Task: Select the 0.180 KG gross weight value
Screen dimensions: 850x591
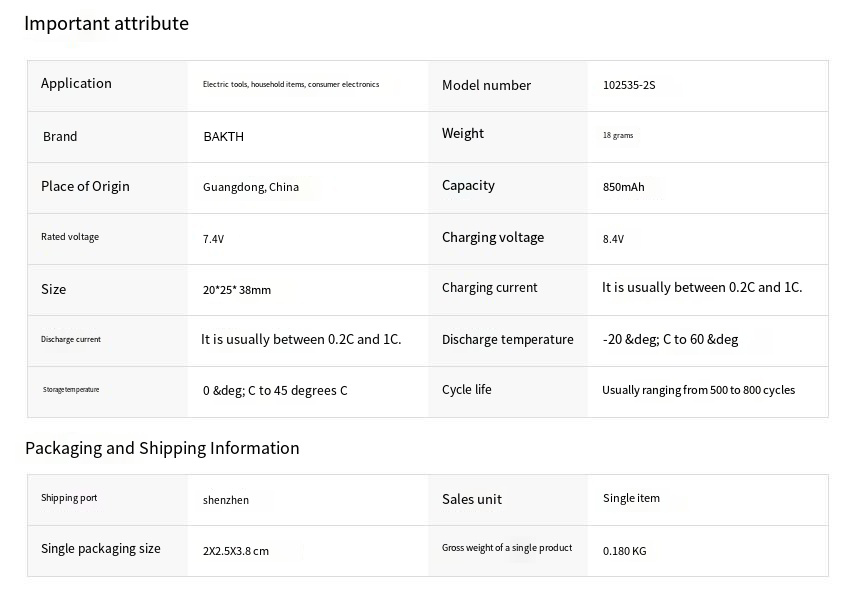Action: [624, 551]
